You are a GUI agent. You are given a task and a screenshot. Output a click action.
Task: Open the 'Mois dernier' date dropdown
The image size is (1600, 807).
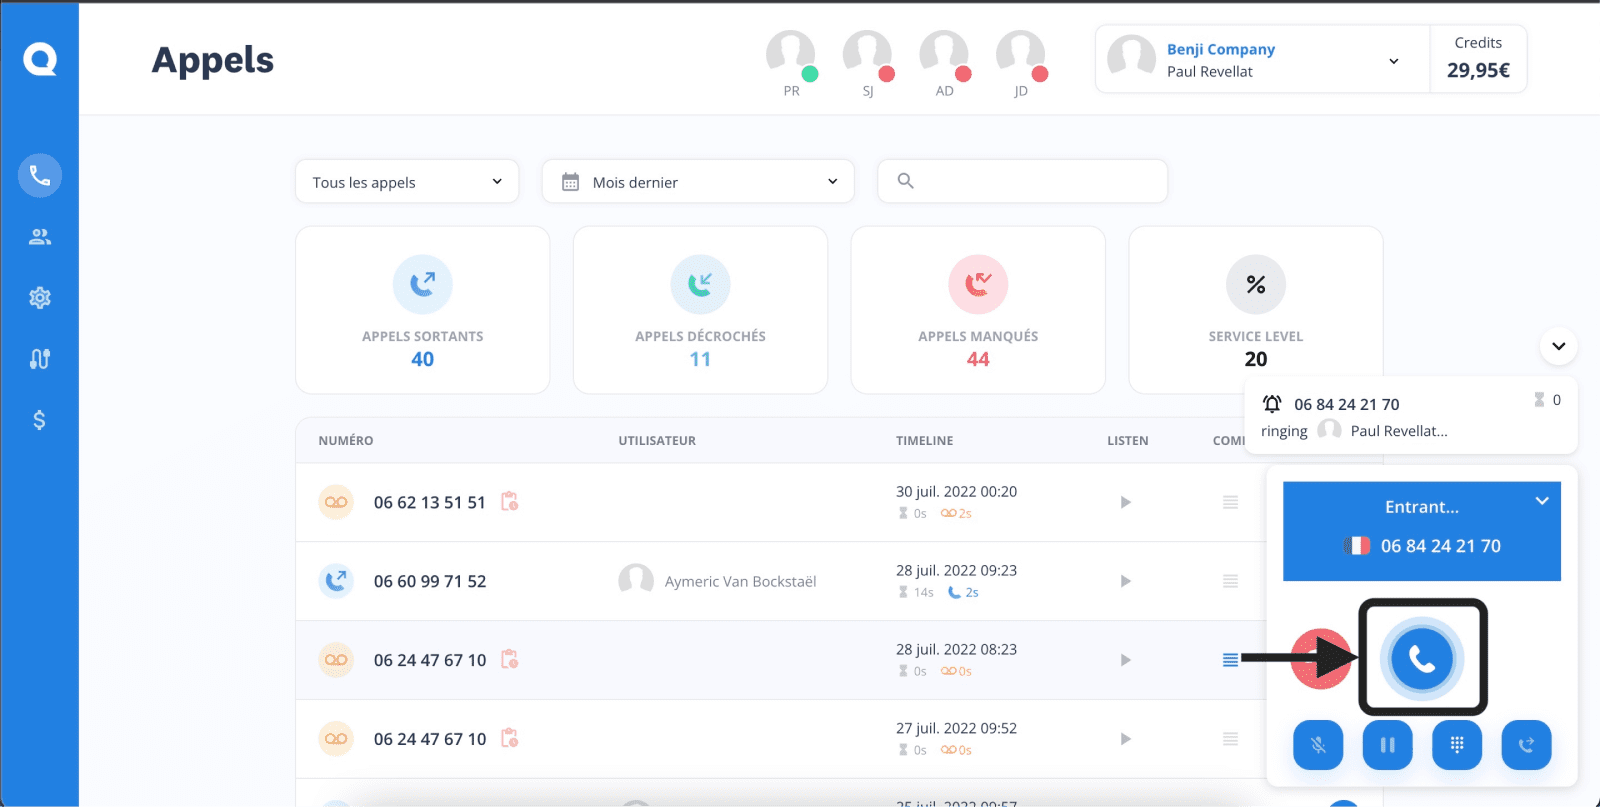coord(698,182)
